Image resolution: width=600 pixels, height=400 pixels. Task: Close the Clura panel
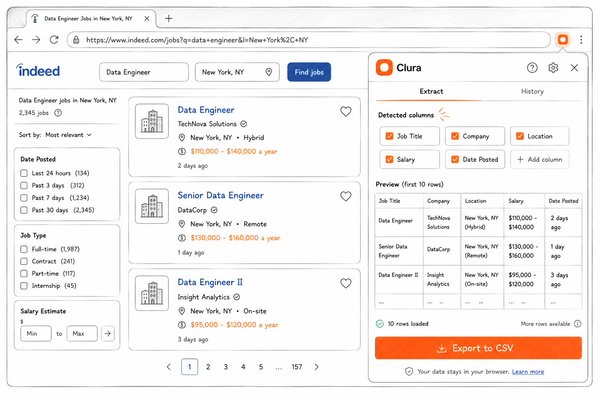(x=574, y=68)
